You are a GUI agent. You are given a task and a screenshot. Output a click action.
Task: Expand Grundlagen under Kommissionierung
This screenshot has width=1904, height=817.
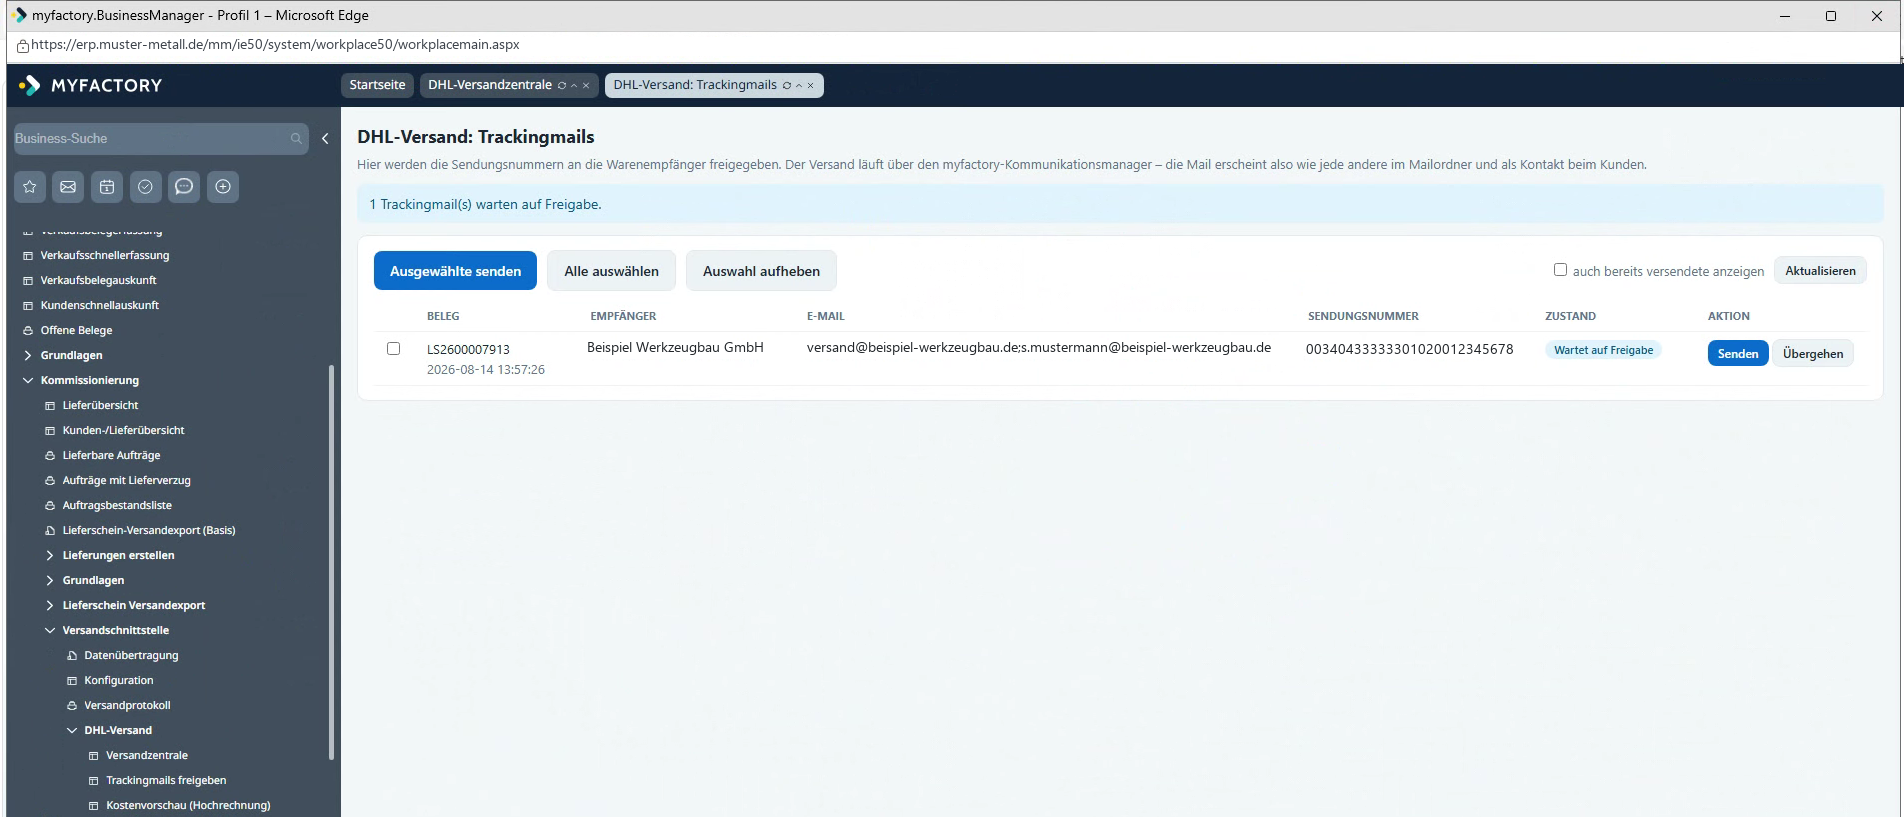click(x=50, y=580)
